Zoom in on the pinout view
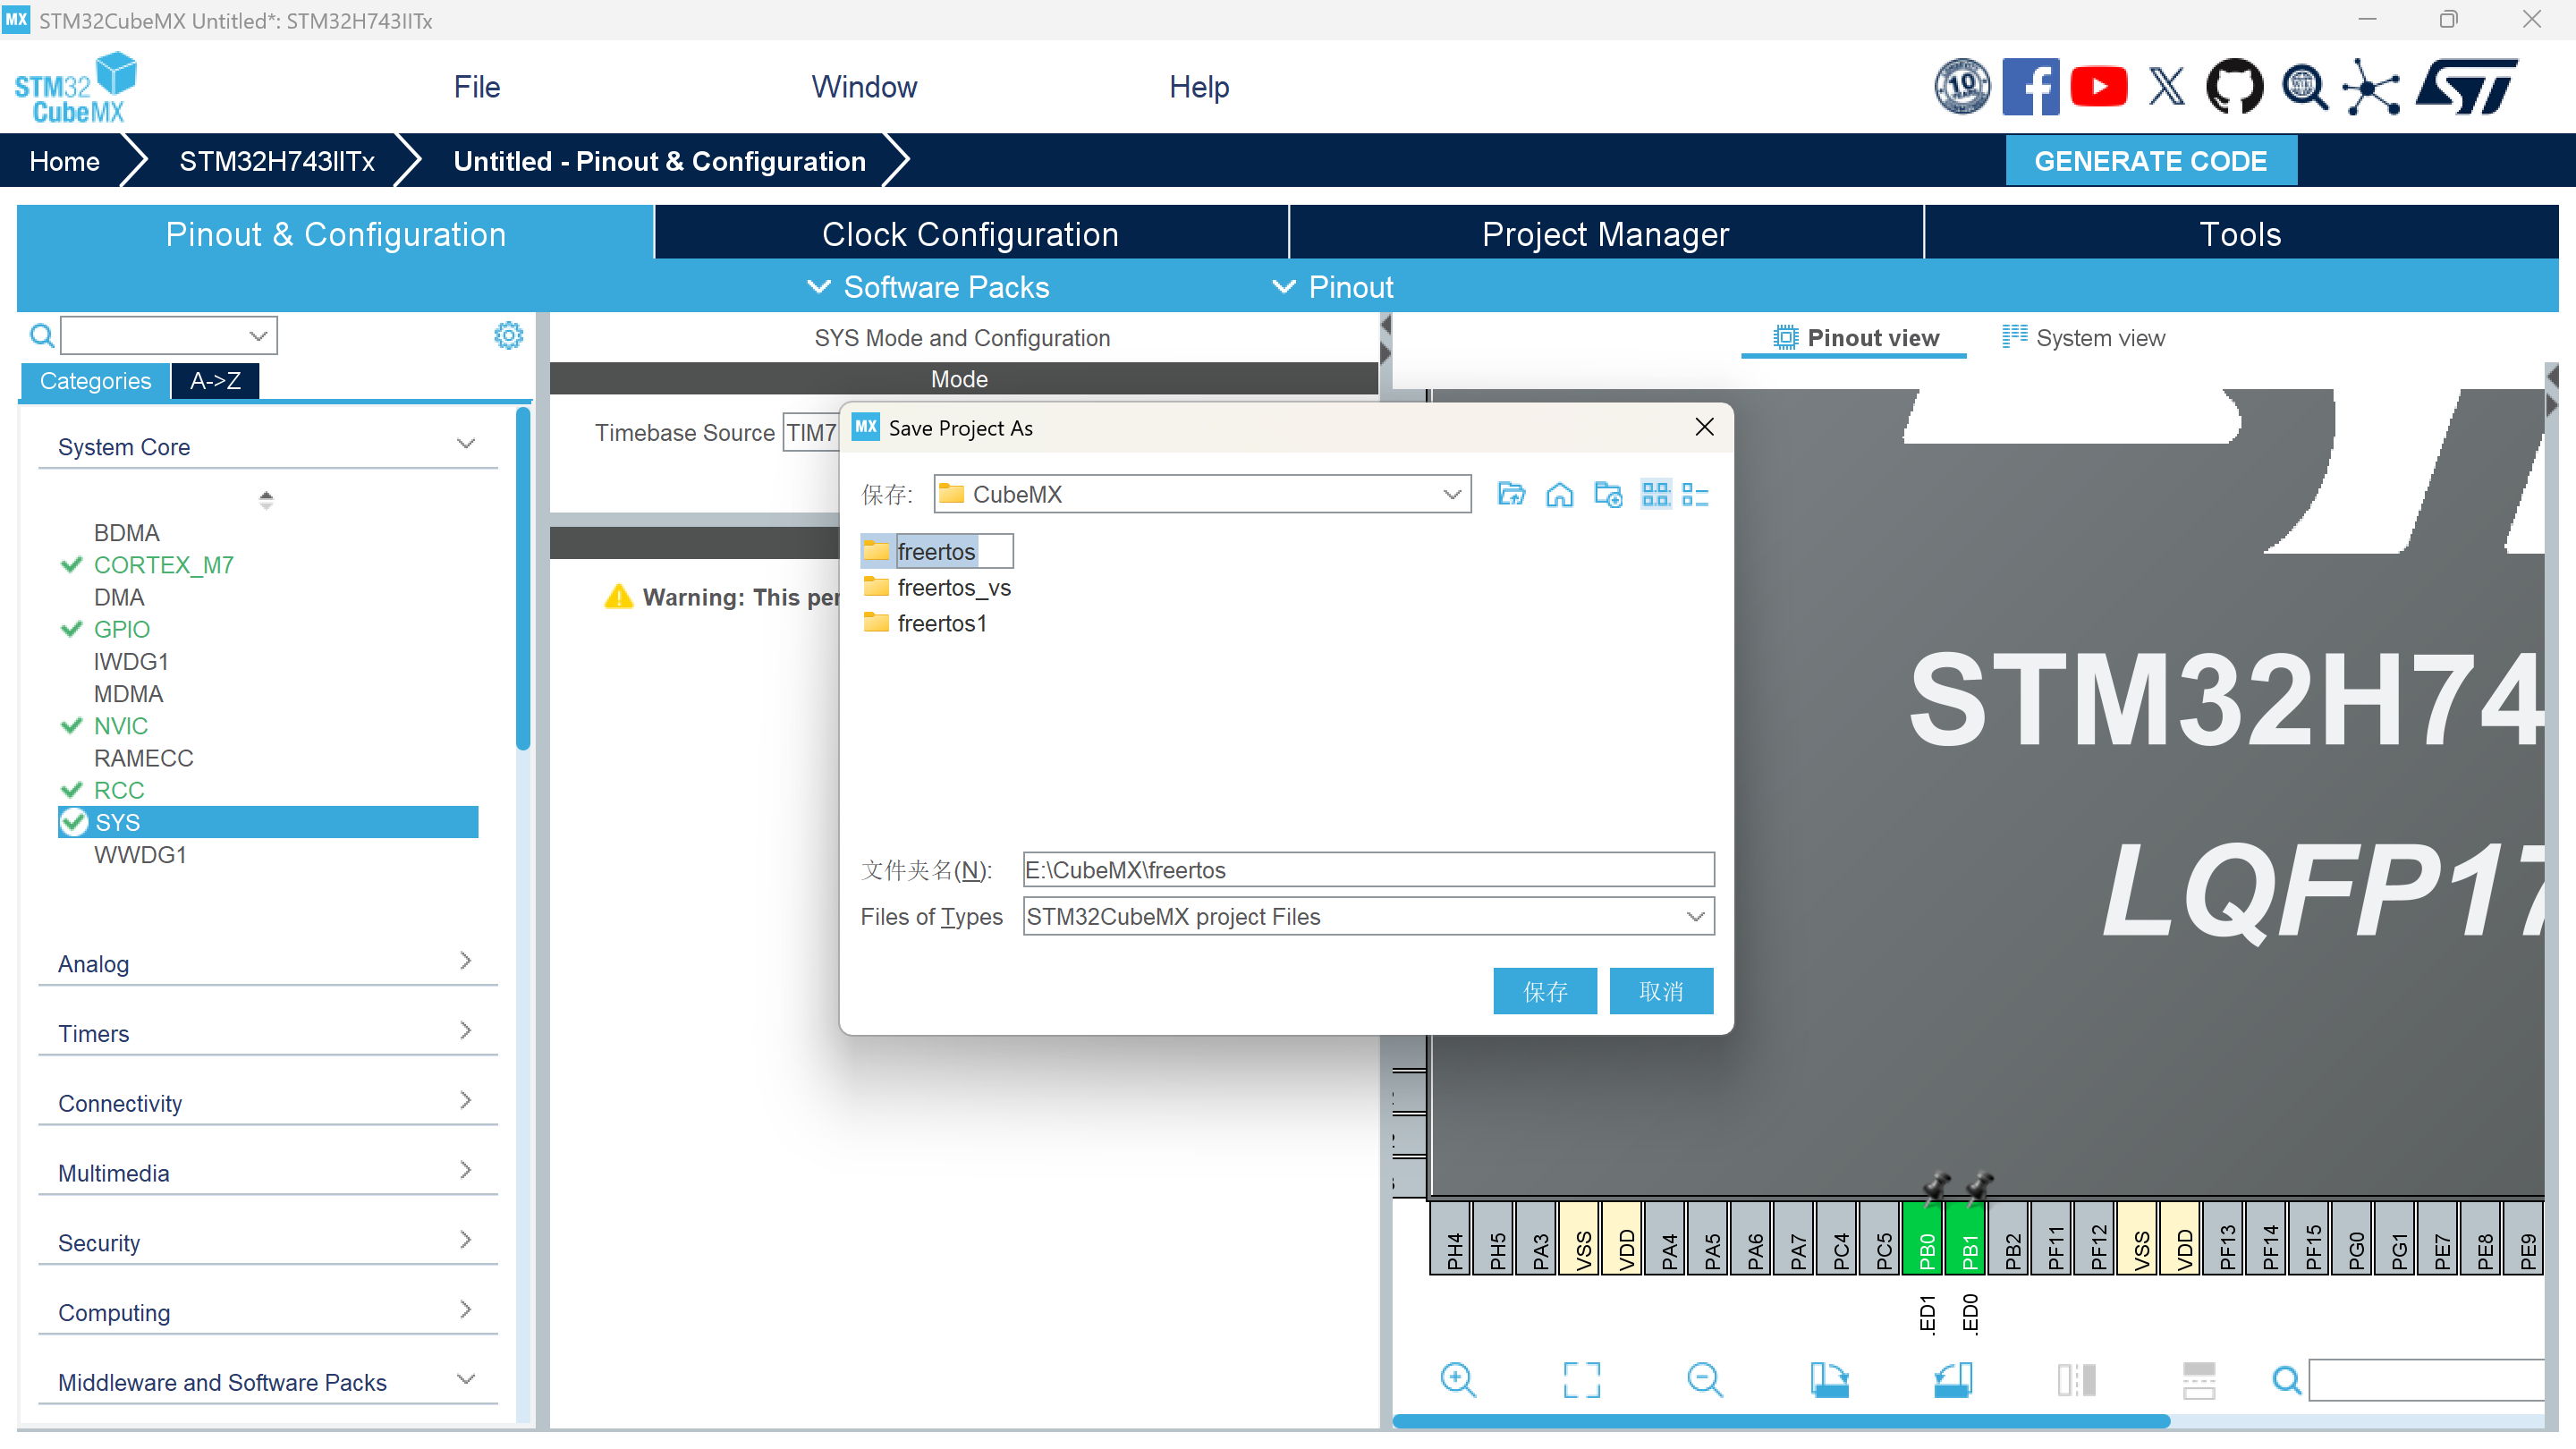The width and height of the screenshot is (2576, 1449). click(1457, 1380)
